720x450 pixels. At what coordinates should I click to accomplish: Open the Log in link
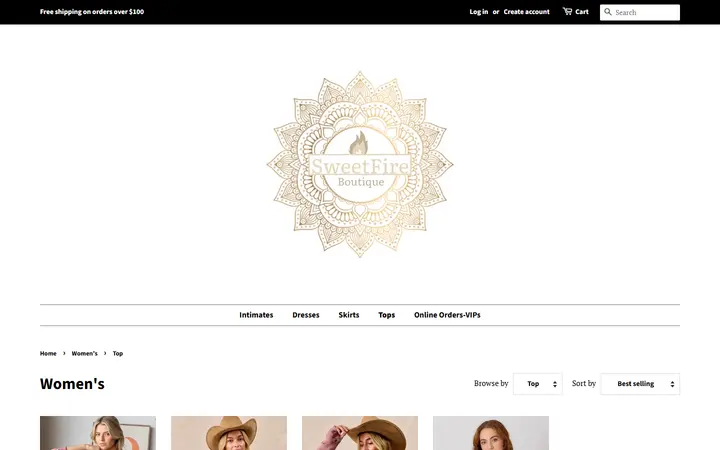478,12
